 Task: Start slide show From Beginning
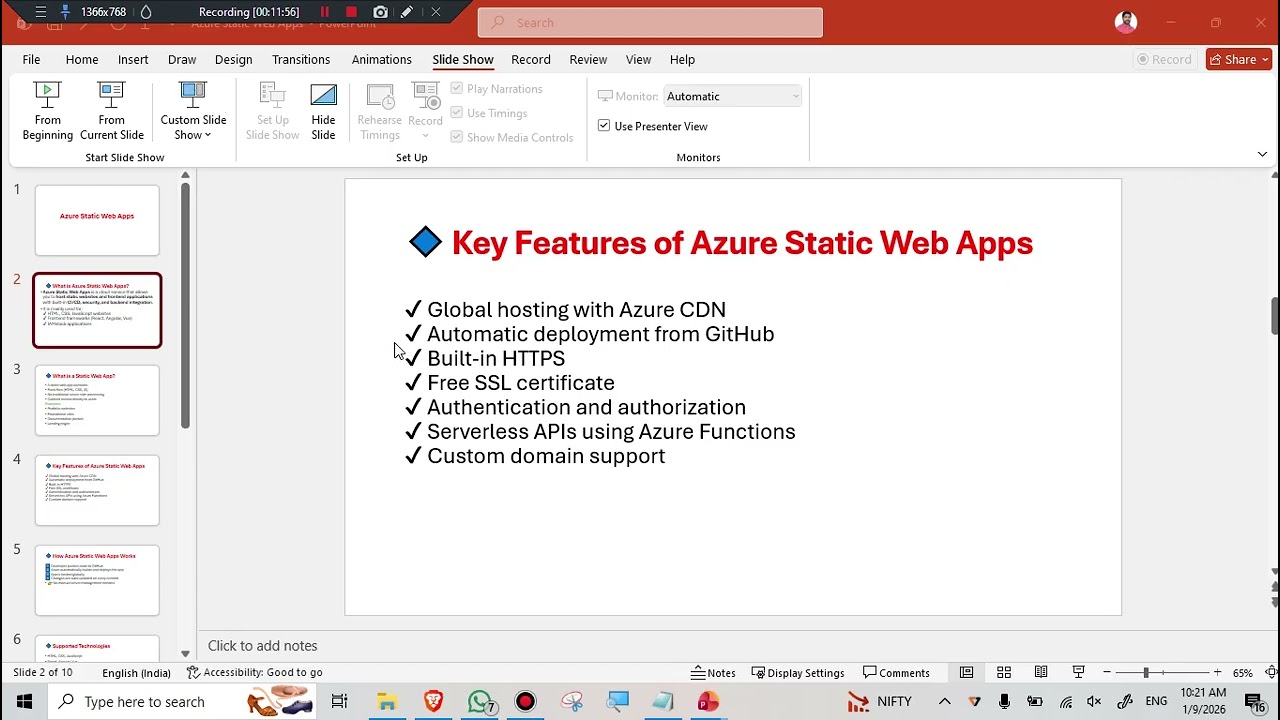[47, 112]
